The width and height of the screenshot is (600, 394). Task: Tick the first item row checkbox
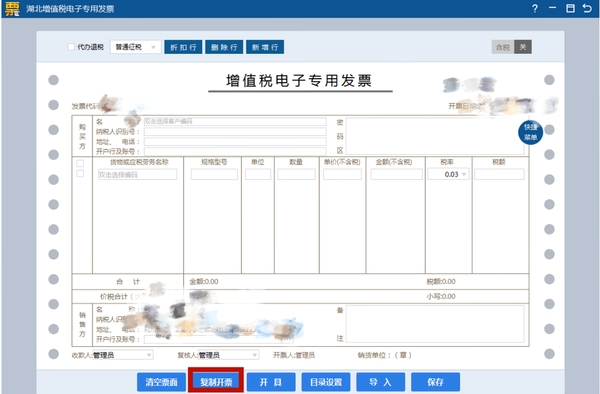click(x=80, y=173)
